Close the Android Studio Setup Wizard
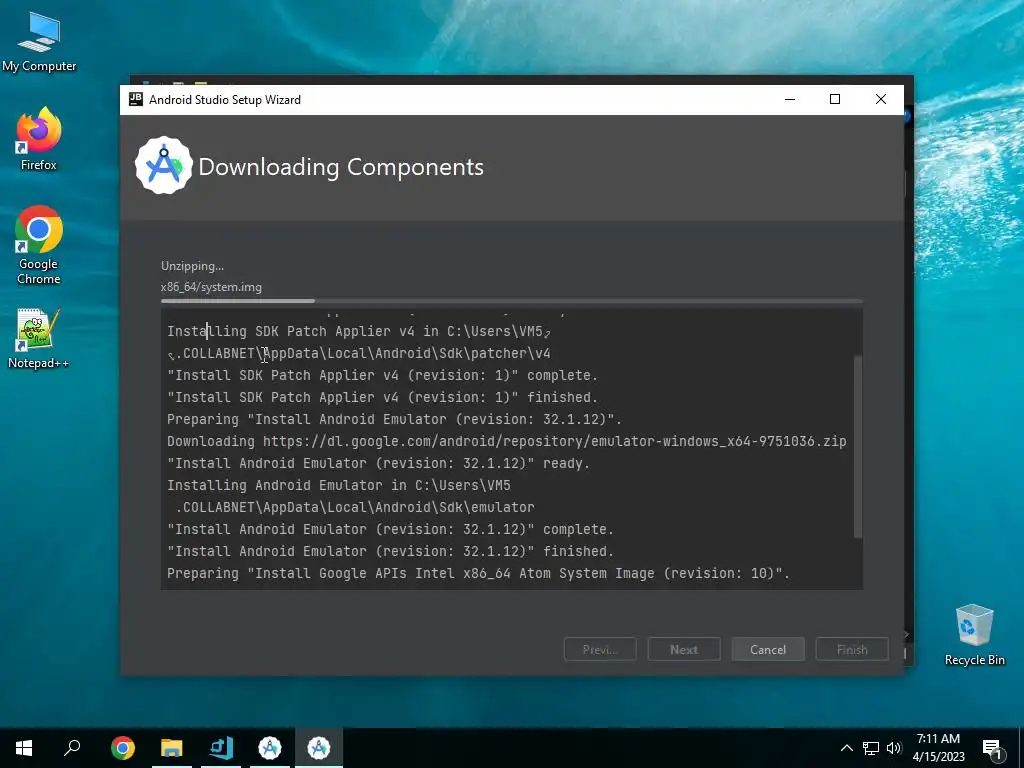Image resolution: width=1024 pixels, height=768 pixels. pos(881,99)
